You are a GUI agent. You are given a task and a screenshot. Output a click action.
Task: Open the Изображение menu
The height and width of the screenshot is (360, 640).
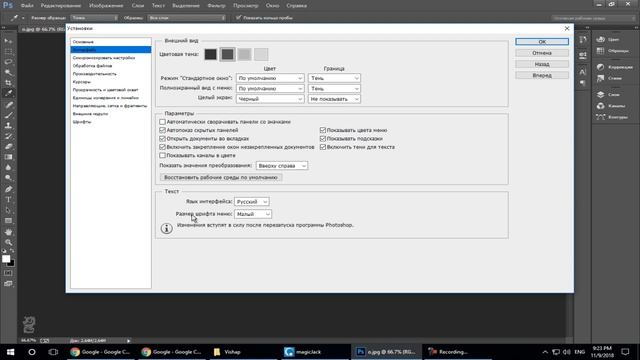[x=106, y=6]
